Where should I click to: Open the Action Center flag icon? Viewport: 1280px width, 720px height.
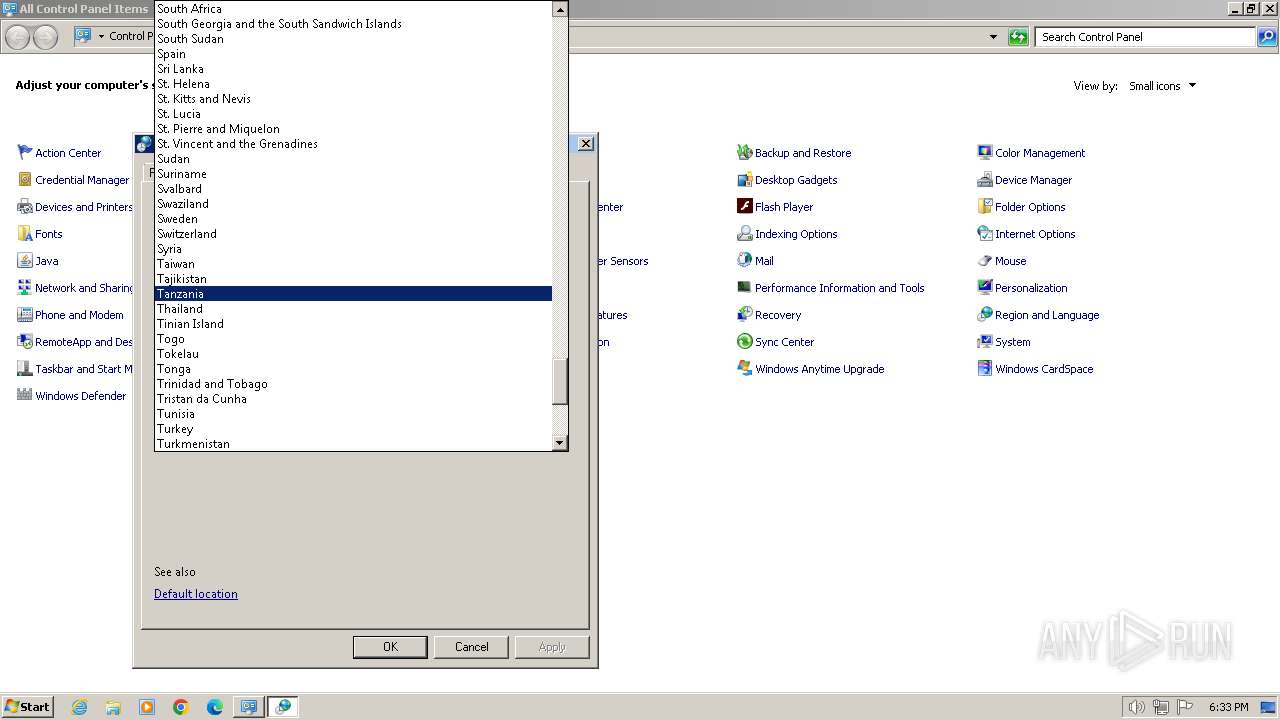(x=25, y=152)
